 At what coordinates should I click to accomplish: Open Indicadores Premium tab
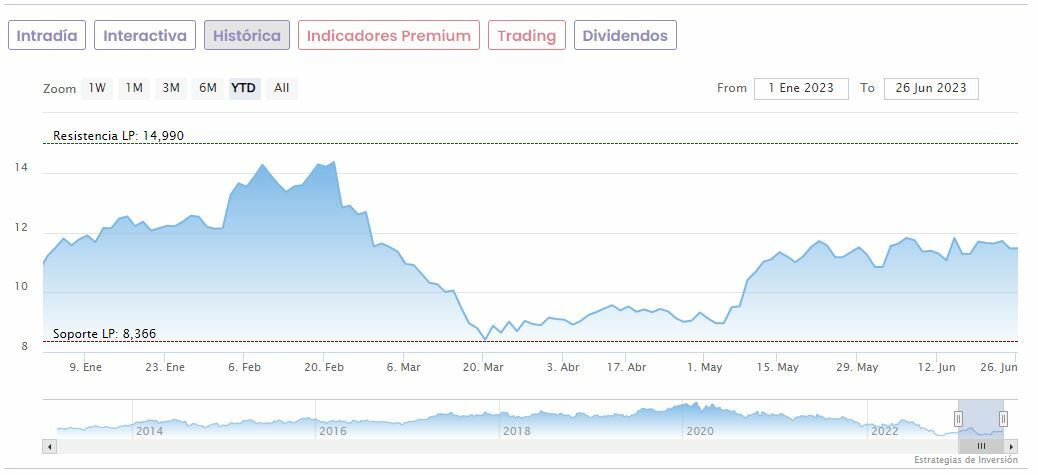(x=388, y=36)
